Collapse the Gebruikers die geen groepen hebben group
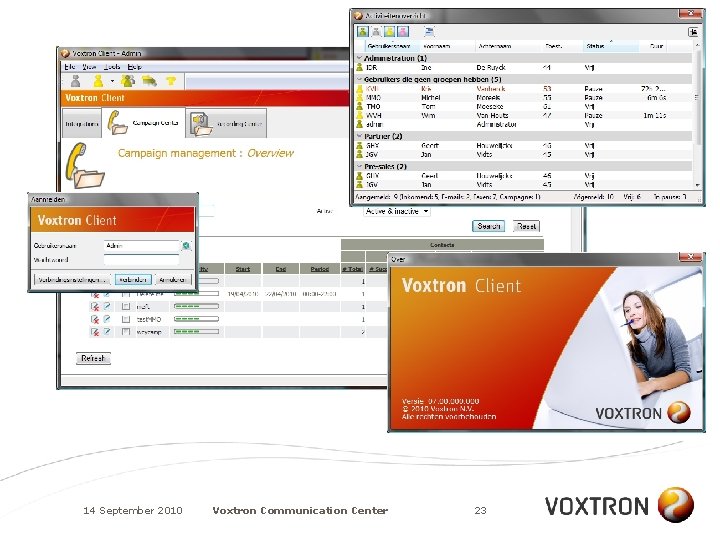The width and height of the screenshot is (720, 540). [360, 79]
